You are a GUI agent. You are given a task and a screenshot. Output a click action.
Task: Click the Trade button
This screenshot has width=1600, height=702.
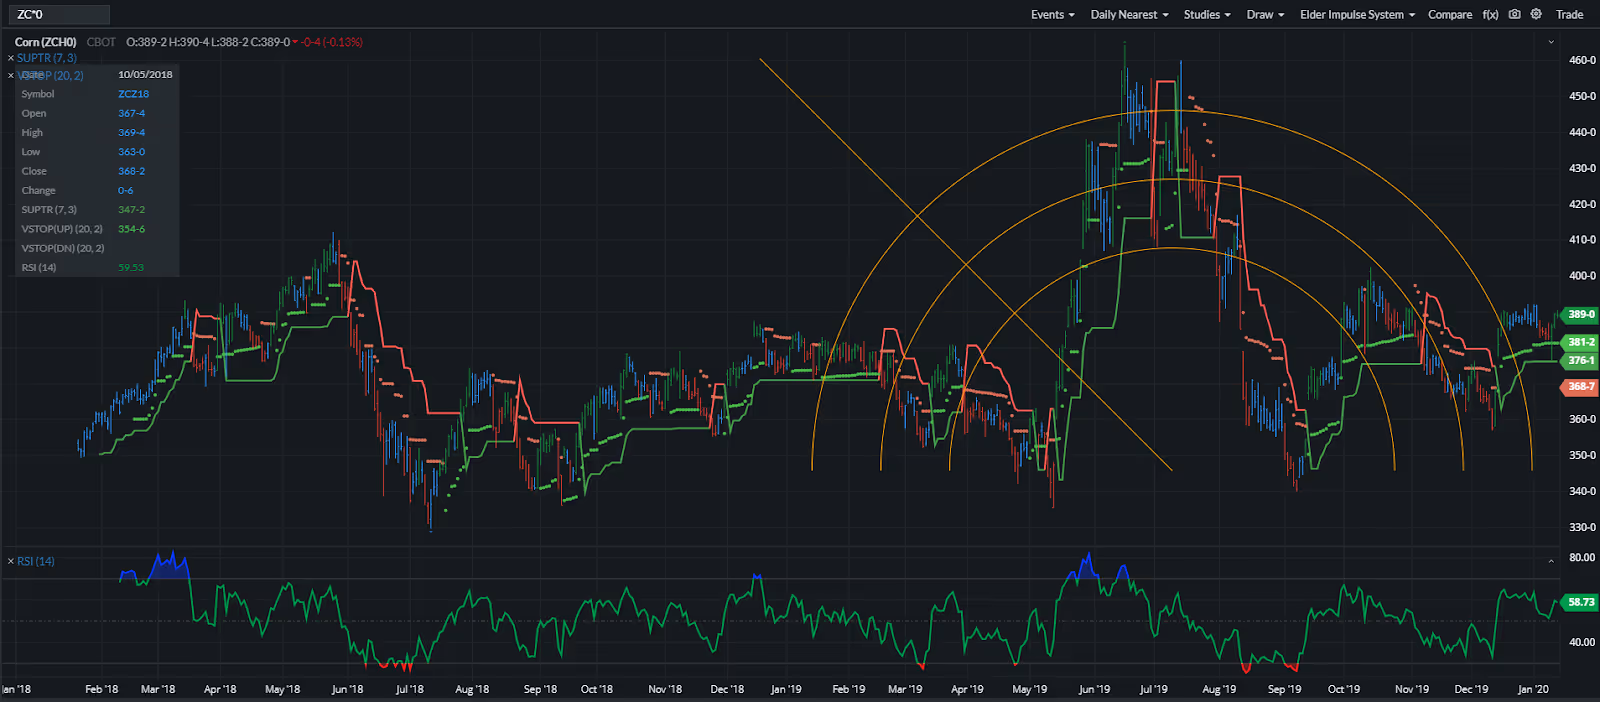point(1569,14)
